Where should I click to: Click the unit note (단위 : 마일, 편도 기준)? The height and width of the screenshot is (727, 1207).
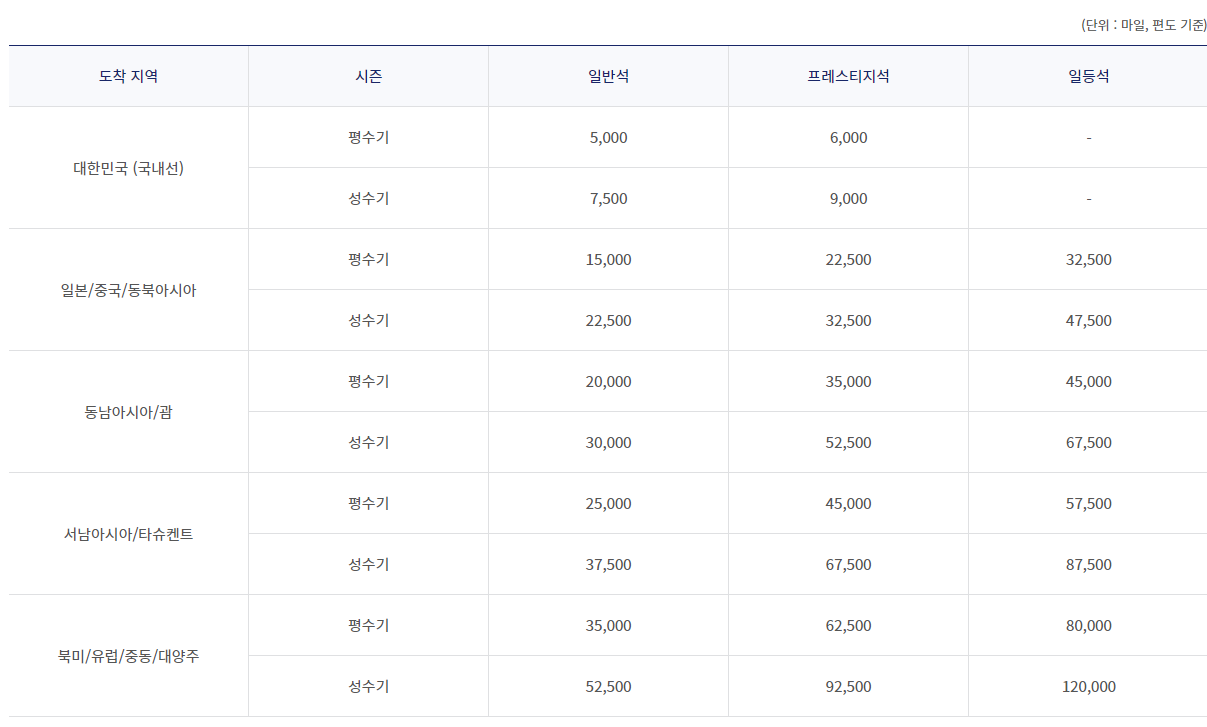coord(1143,25)
